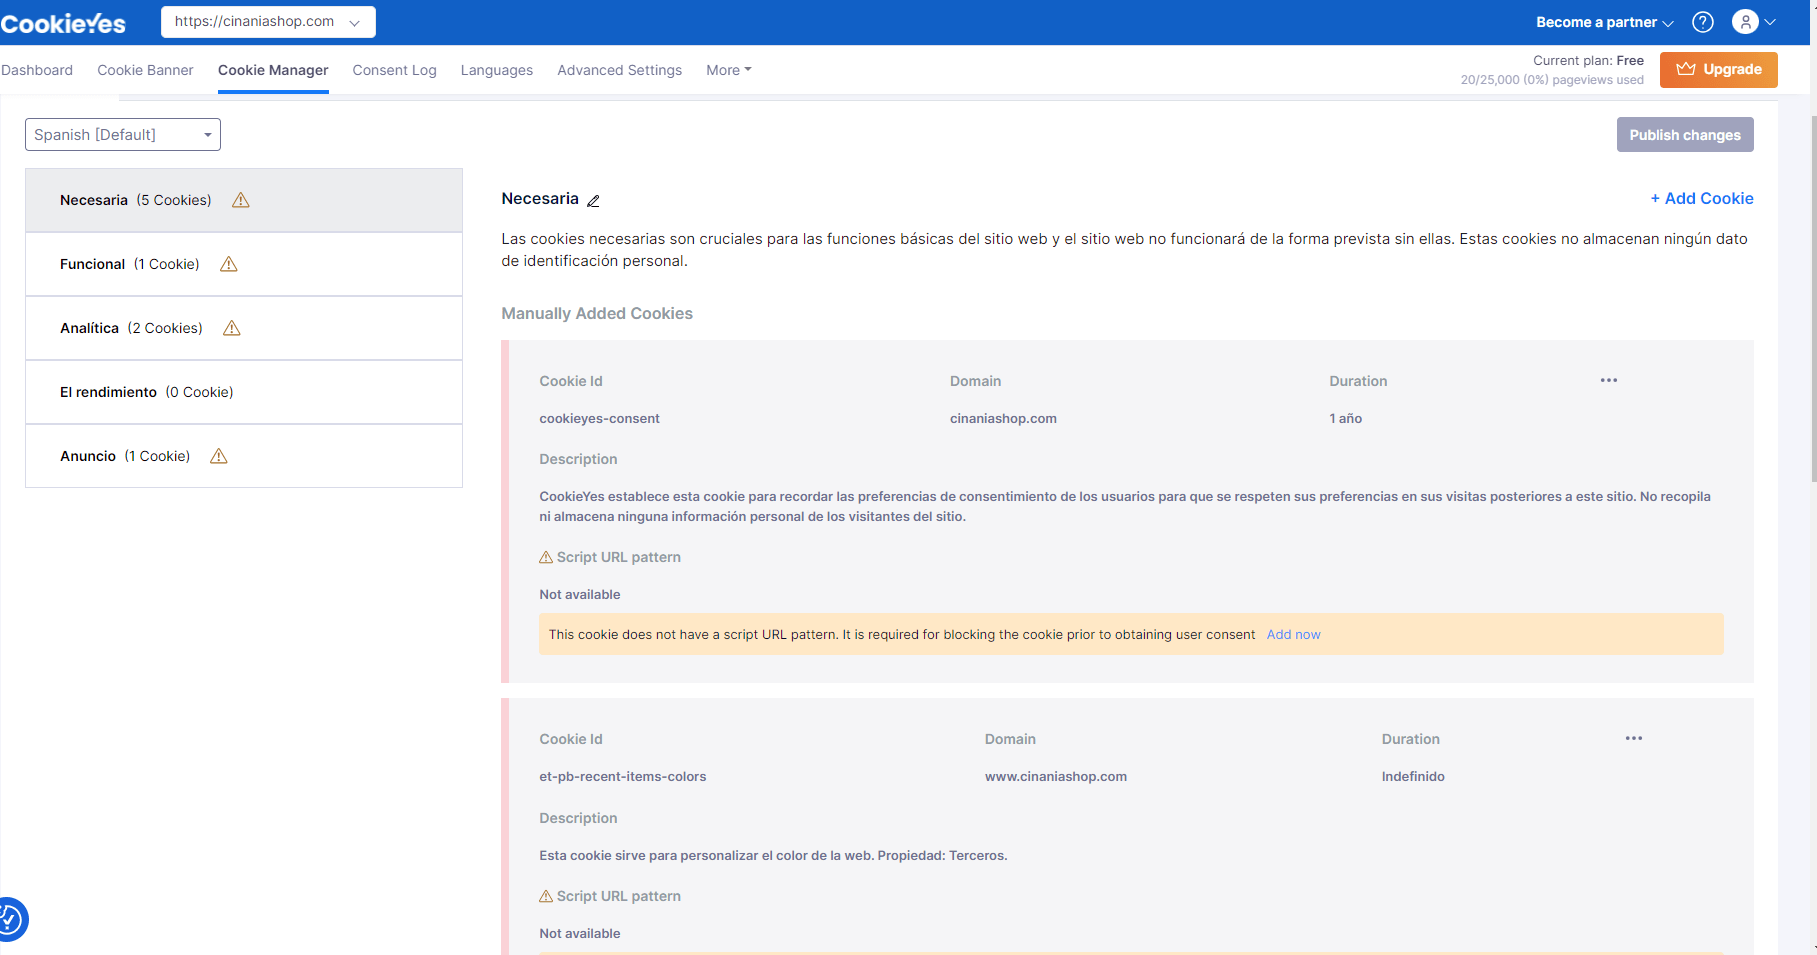Open the Spanish [Default] language dropdown
This screenshot has height=955, width=1817.
click(123, 135)
